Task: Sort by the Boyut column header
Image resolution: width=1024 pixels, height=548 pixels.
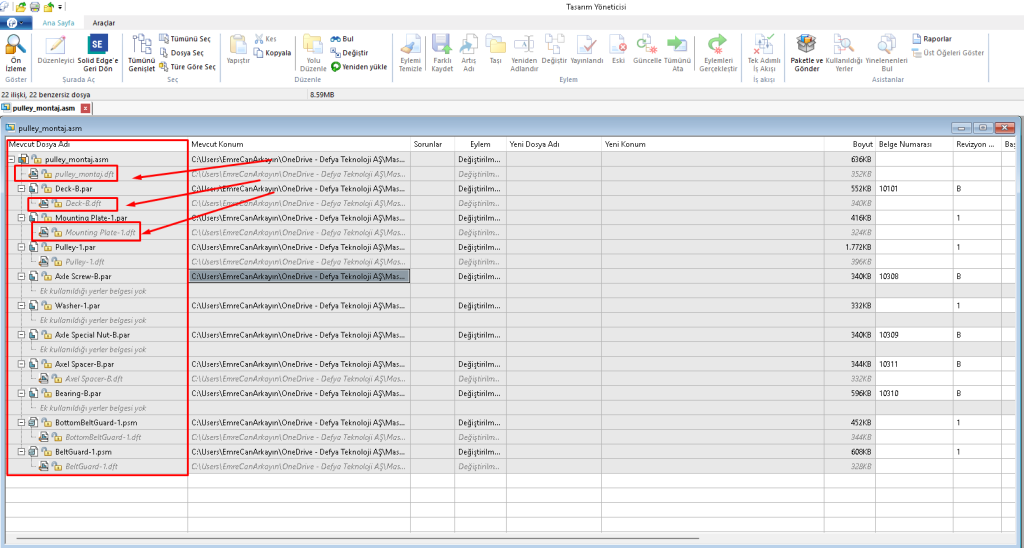Action: (x=861, y=144)
